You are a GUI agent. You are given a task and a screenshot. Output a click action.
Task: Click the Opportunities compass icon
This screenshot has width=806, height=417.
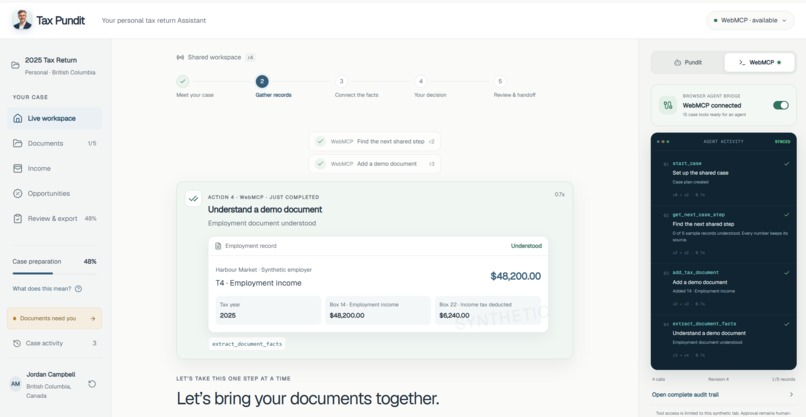17,194
